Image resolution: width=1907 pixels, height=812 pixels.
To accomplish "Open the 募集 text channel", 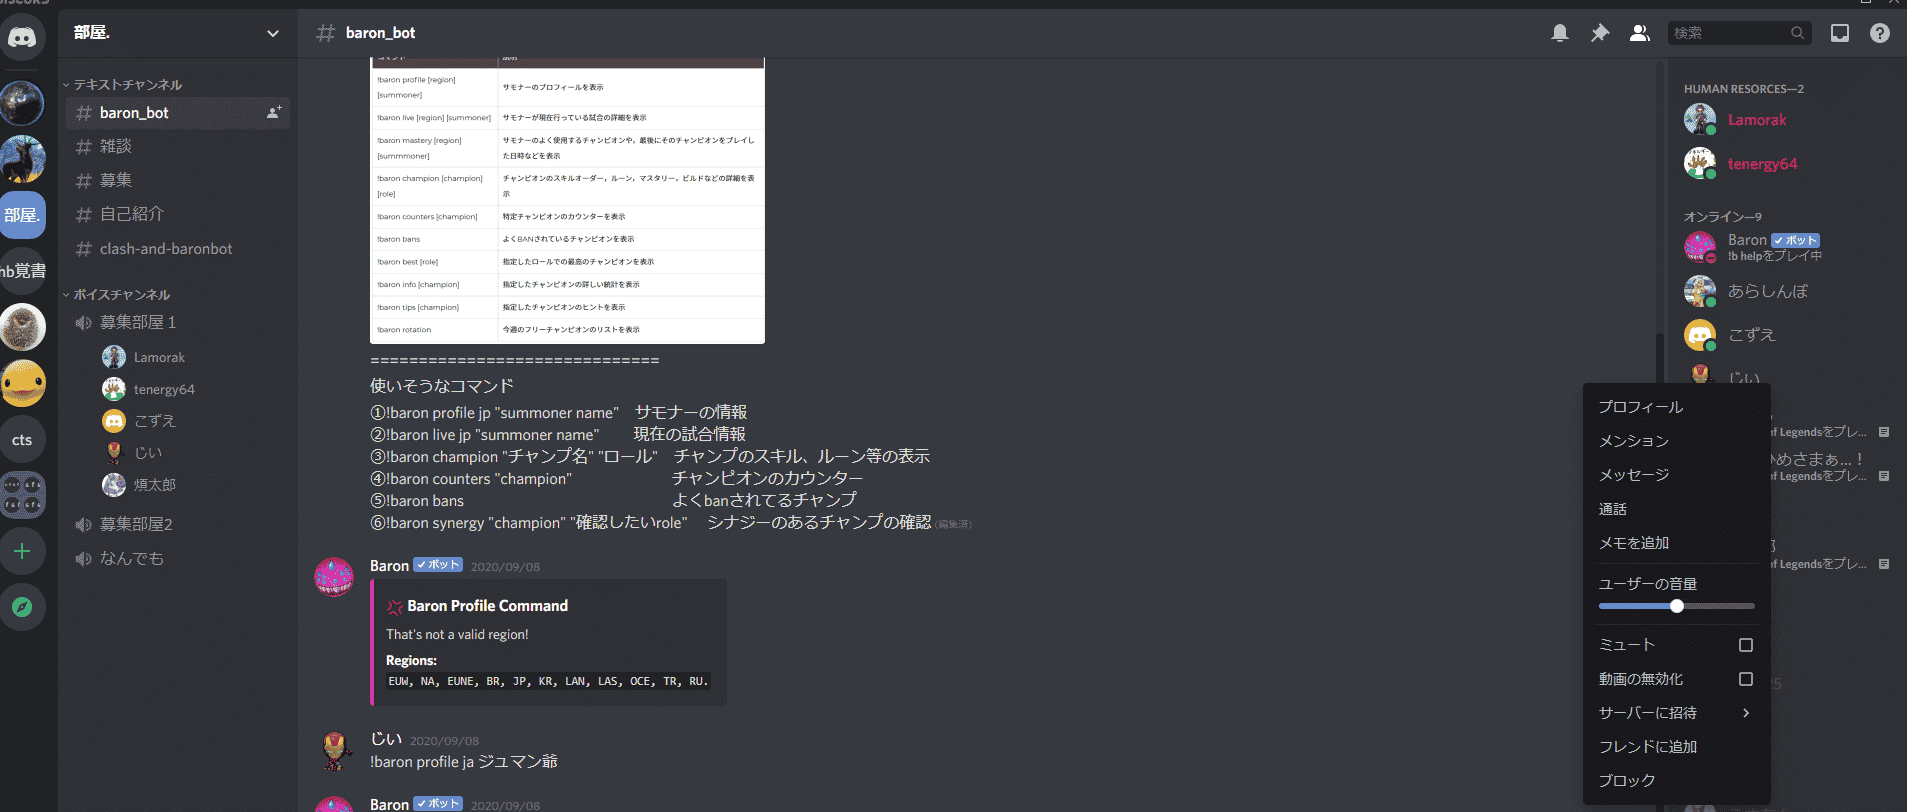I will [x=178, y=181].
